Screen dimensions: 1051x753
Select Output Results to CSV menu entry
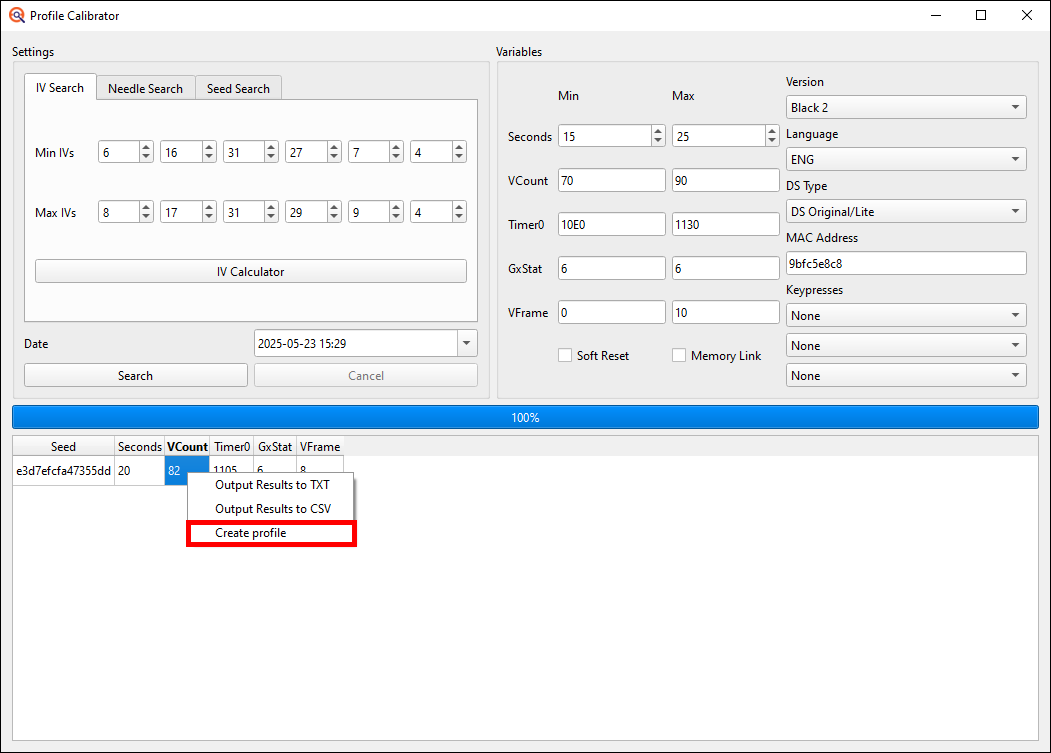coord(271,509)
